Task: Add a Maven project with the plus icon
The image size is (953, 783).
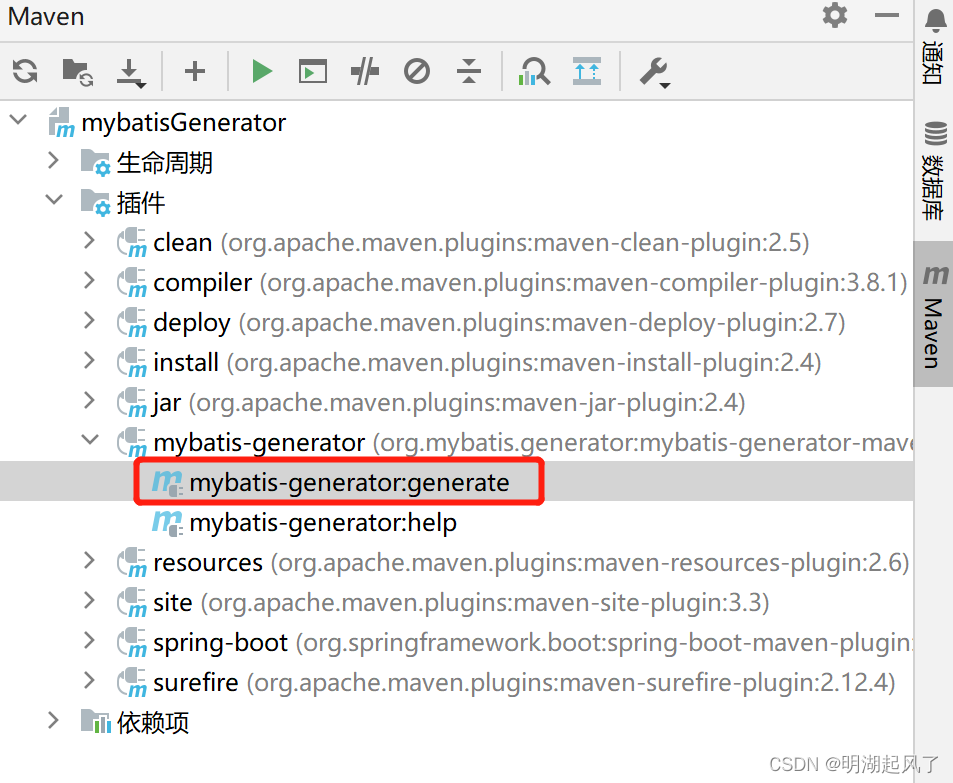Action: coord(194,71)
